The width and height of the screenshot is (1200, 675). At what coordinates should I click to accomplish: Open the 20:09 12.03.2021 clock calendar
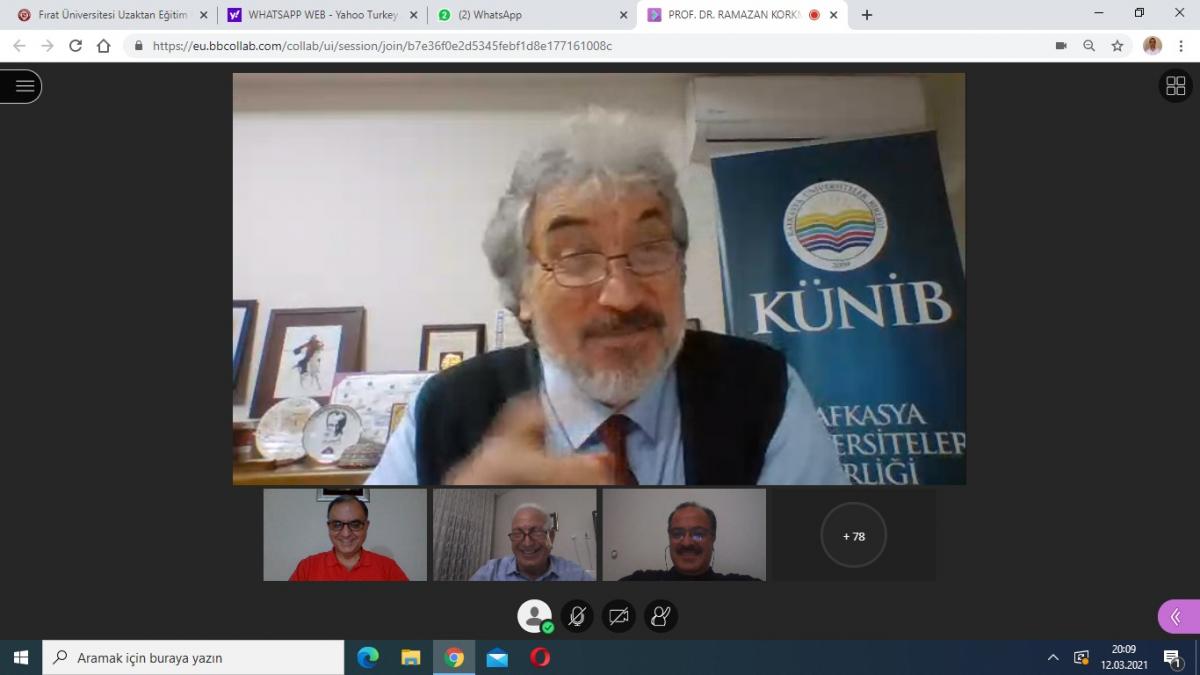point(1124,657)
